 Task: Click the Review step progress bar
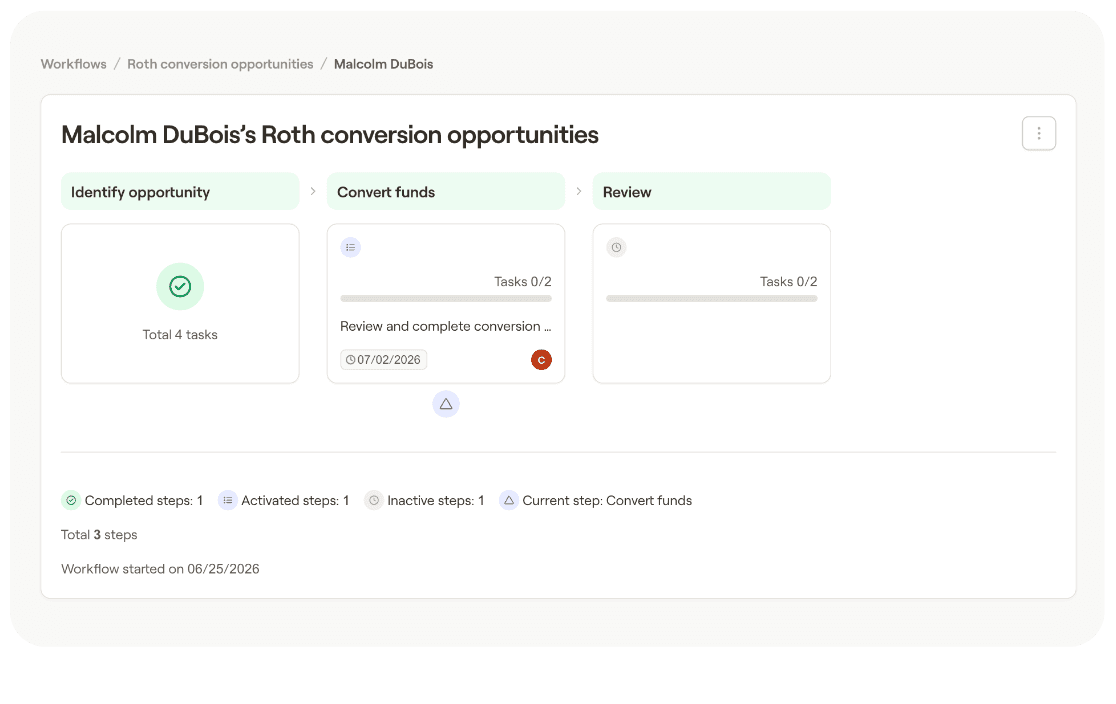712,299
